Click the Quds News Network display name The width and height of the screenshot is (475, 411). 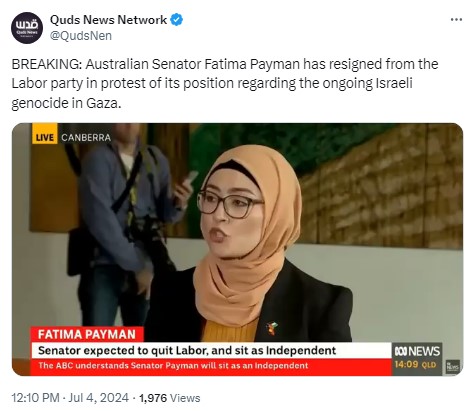click(108, 20)
